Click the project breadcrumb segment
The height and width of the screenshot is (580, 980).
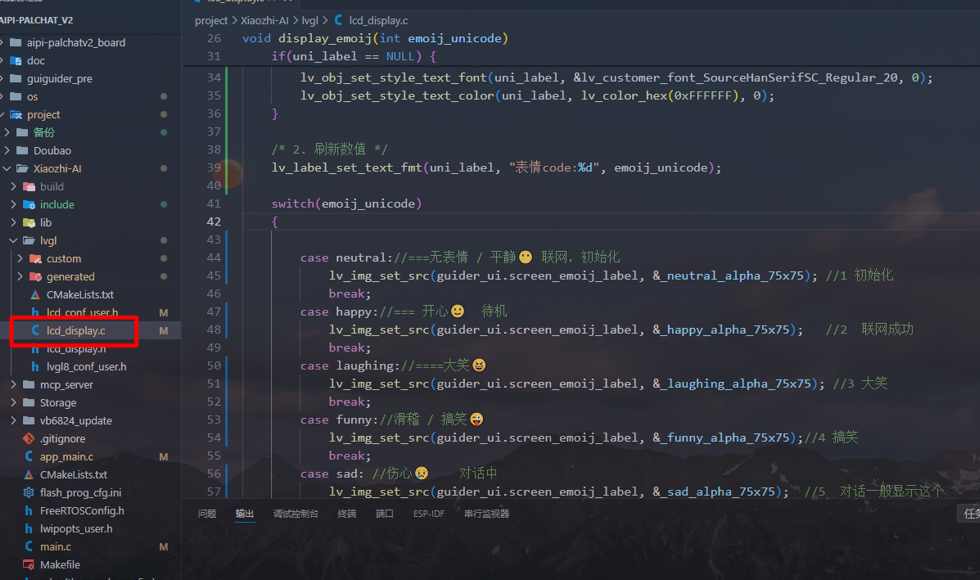point(211,20)
